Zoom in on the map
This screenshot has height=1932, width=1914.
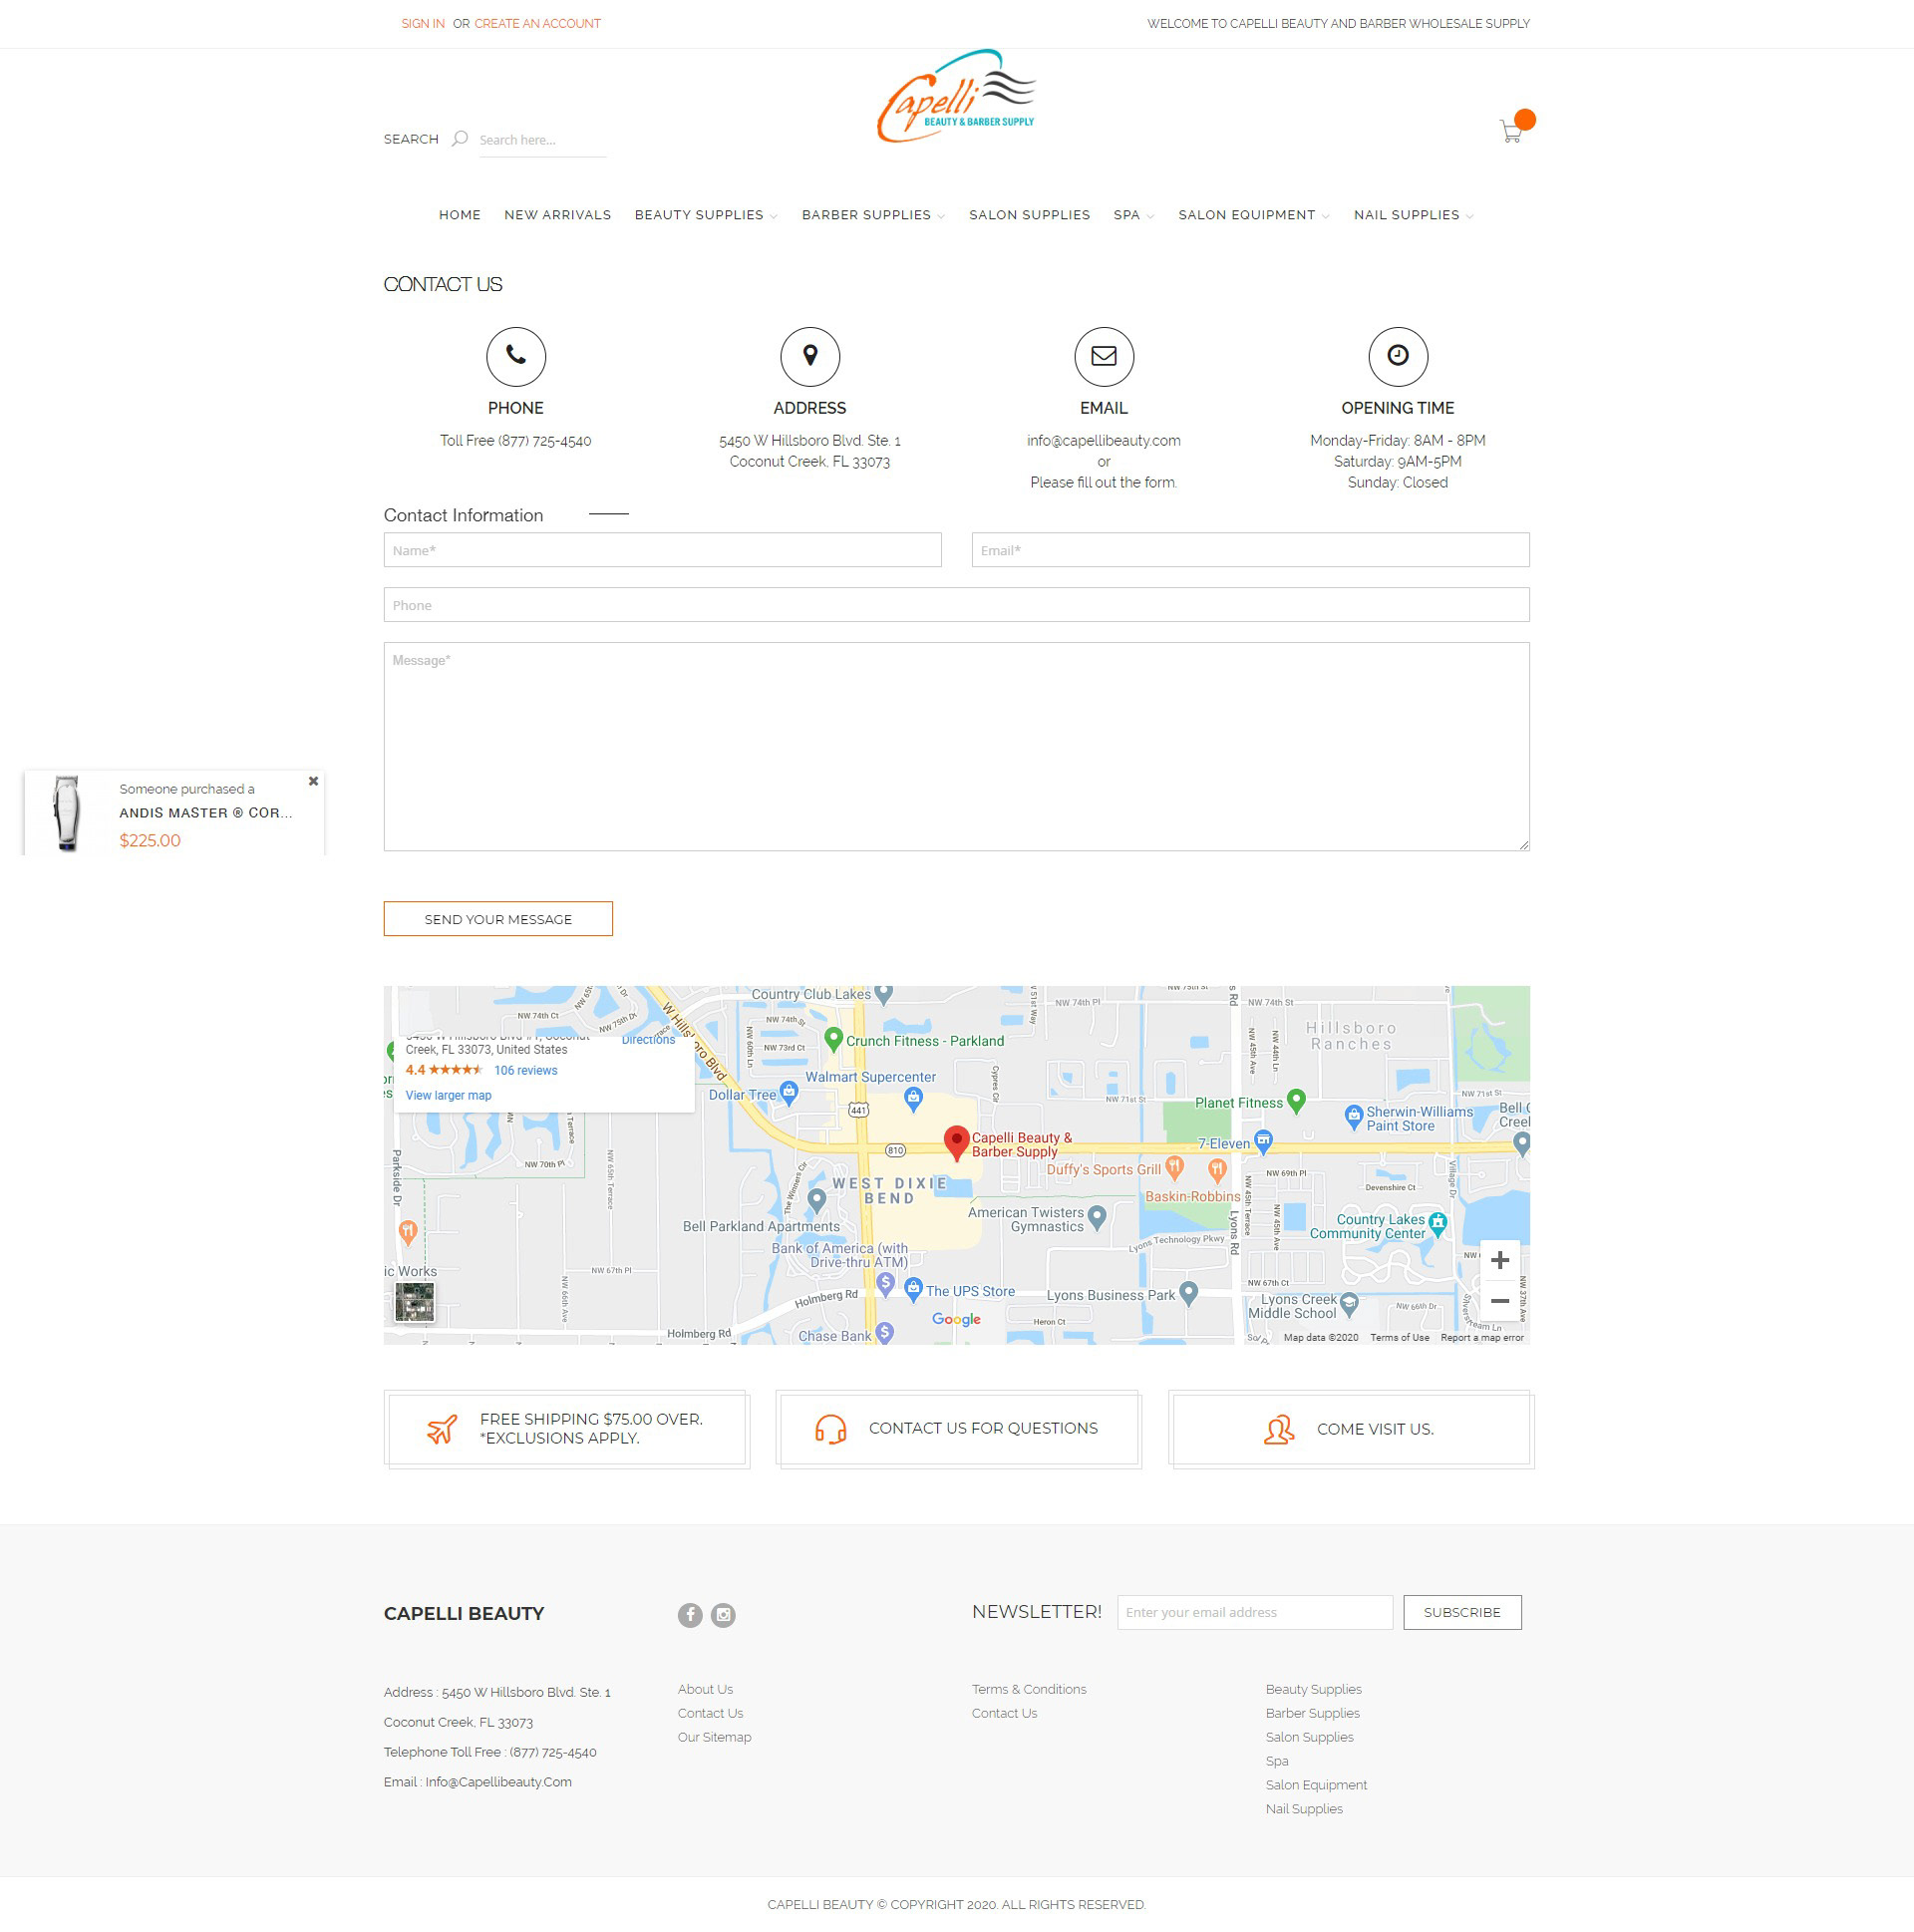[x=1499, y=1260]
